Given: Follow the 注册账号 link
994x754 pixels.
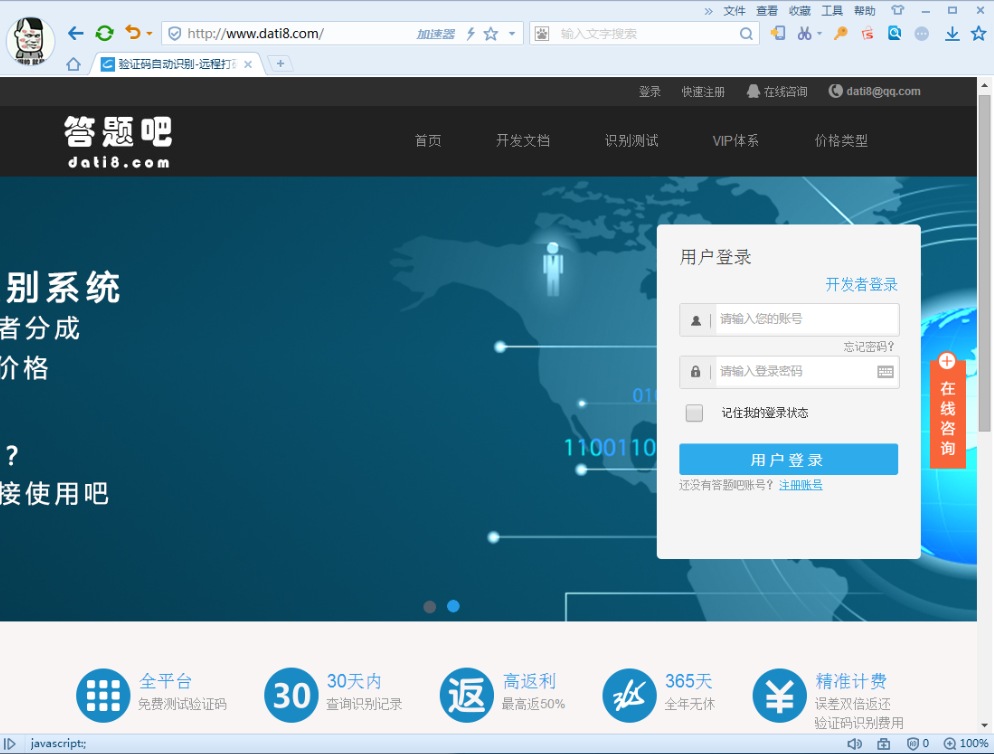Looking at the screenshot, I should 800,485.
